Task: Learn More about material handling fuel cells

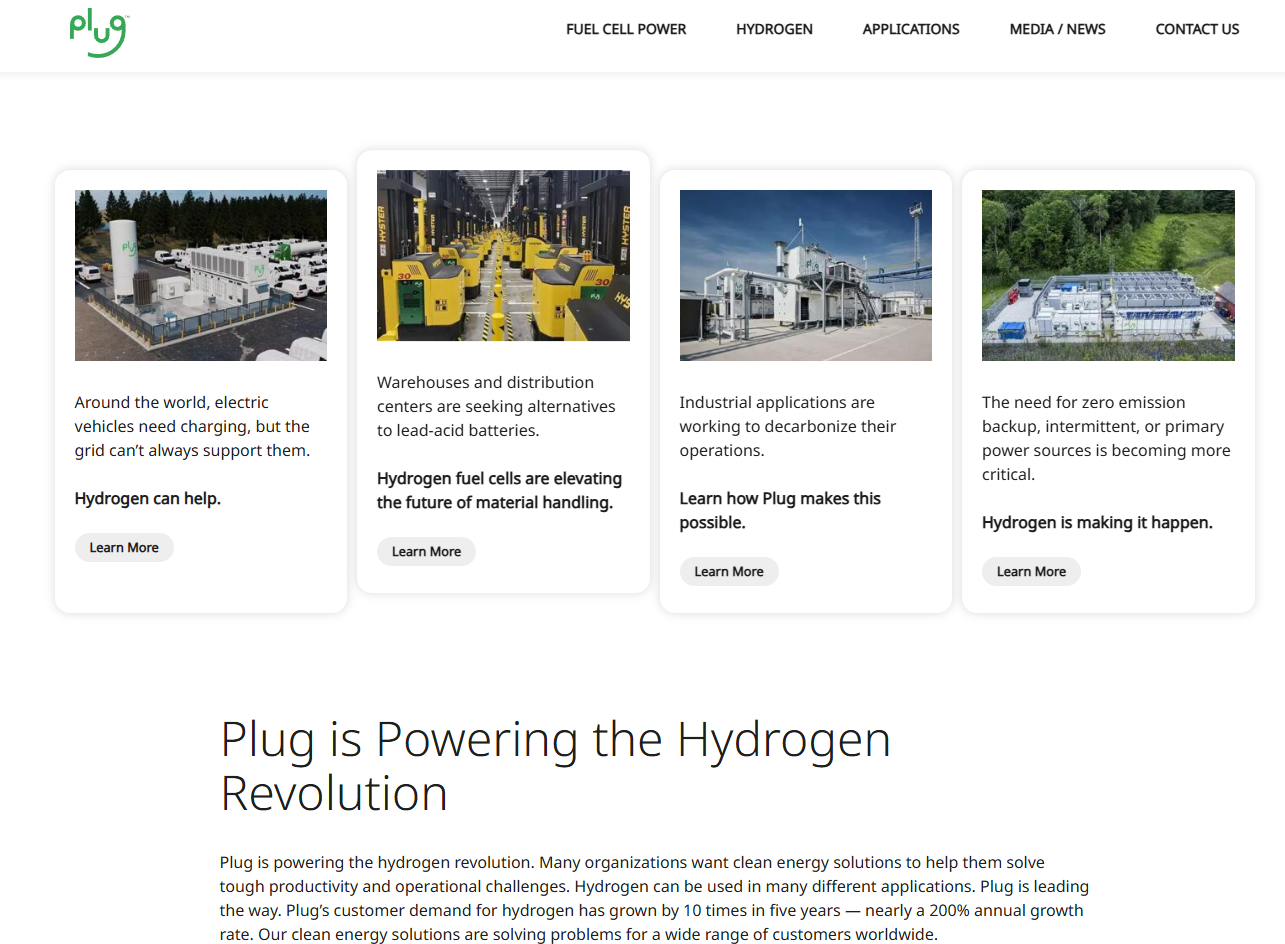Action: pos(426,551)
